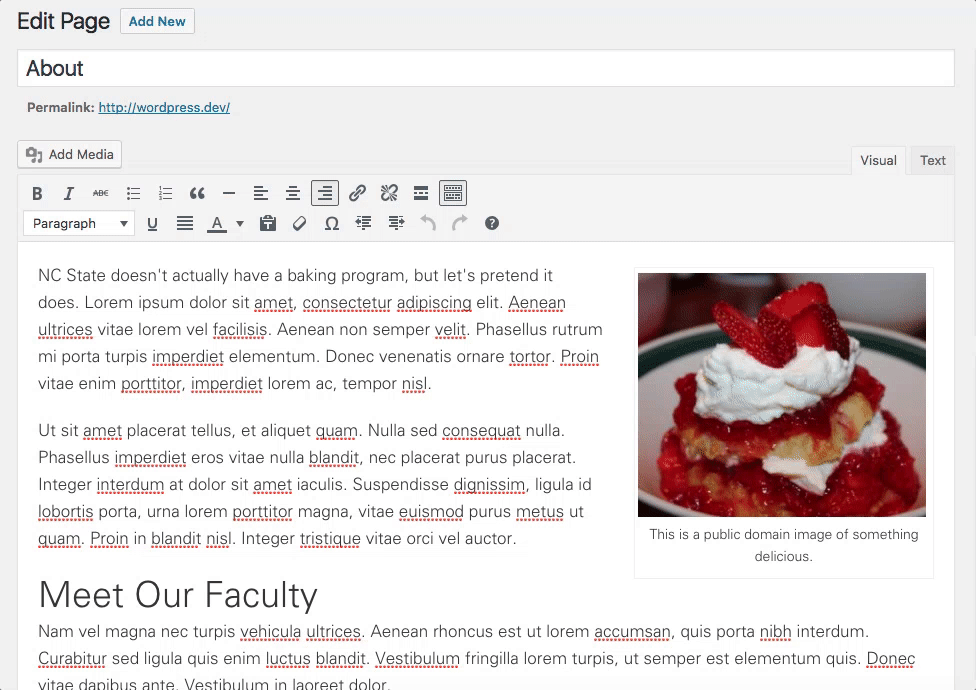Align text left
This screenshot has height=690, width=976.
261,193
